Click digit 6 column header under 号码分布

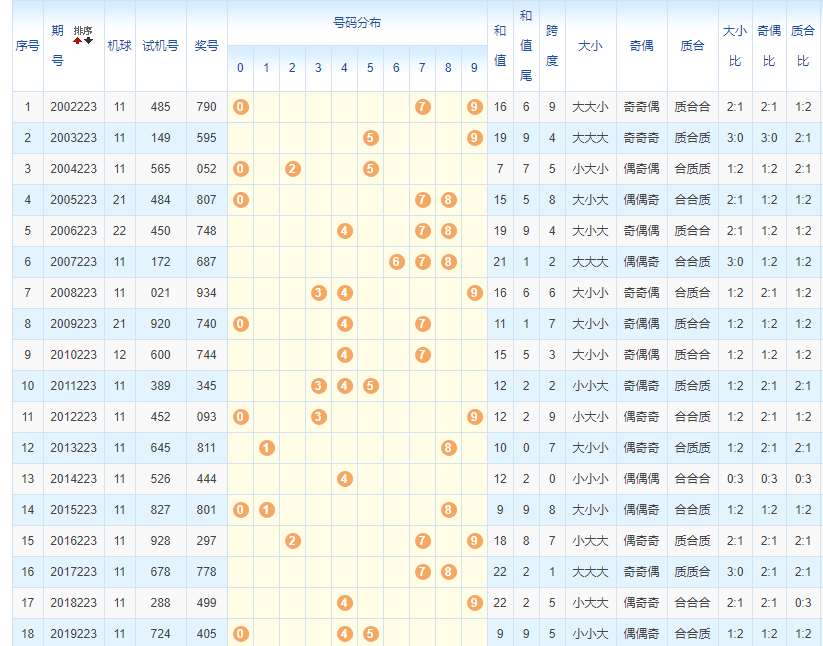pyautogui.click(x=396, y=68)
